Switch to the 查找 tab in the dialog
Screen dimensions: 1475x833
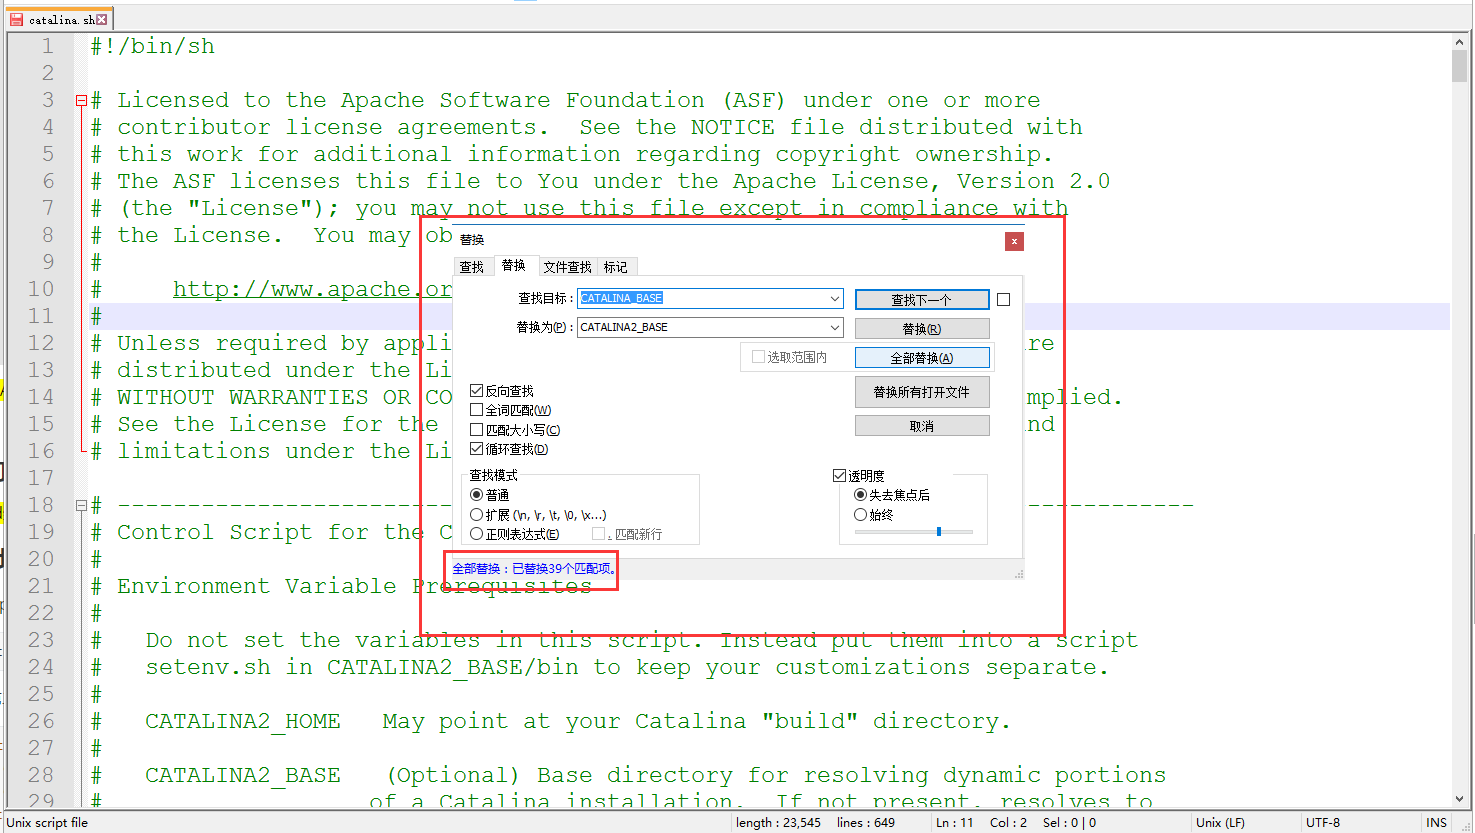click(x=472, y=267)
